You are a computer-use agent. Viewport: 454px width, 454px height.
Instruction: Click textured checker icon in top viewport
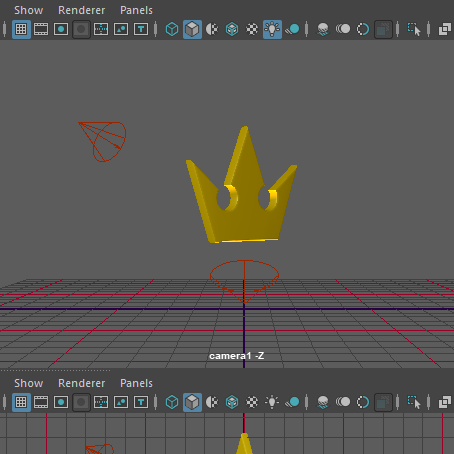pyautogui.click(x=252, y=29)
